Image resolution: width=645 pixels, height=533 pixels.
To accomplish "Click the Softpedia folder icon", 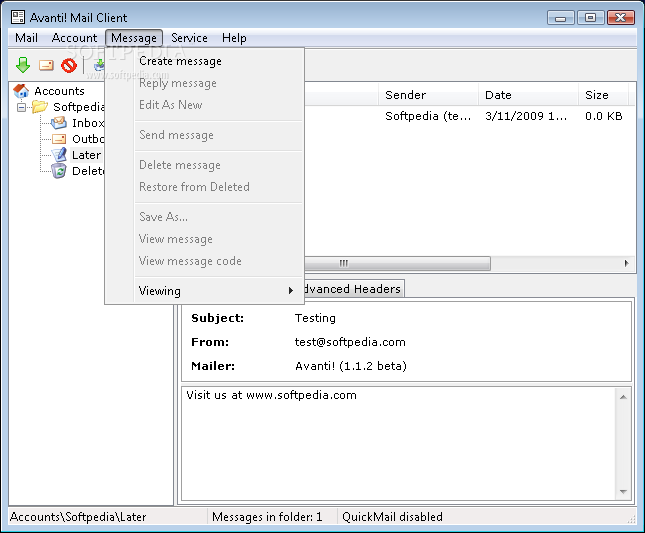I will pyautogui.click(x=40, y=107).
